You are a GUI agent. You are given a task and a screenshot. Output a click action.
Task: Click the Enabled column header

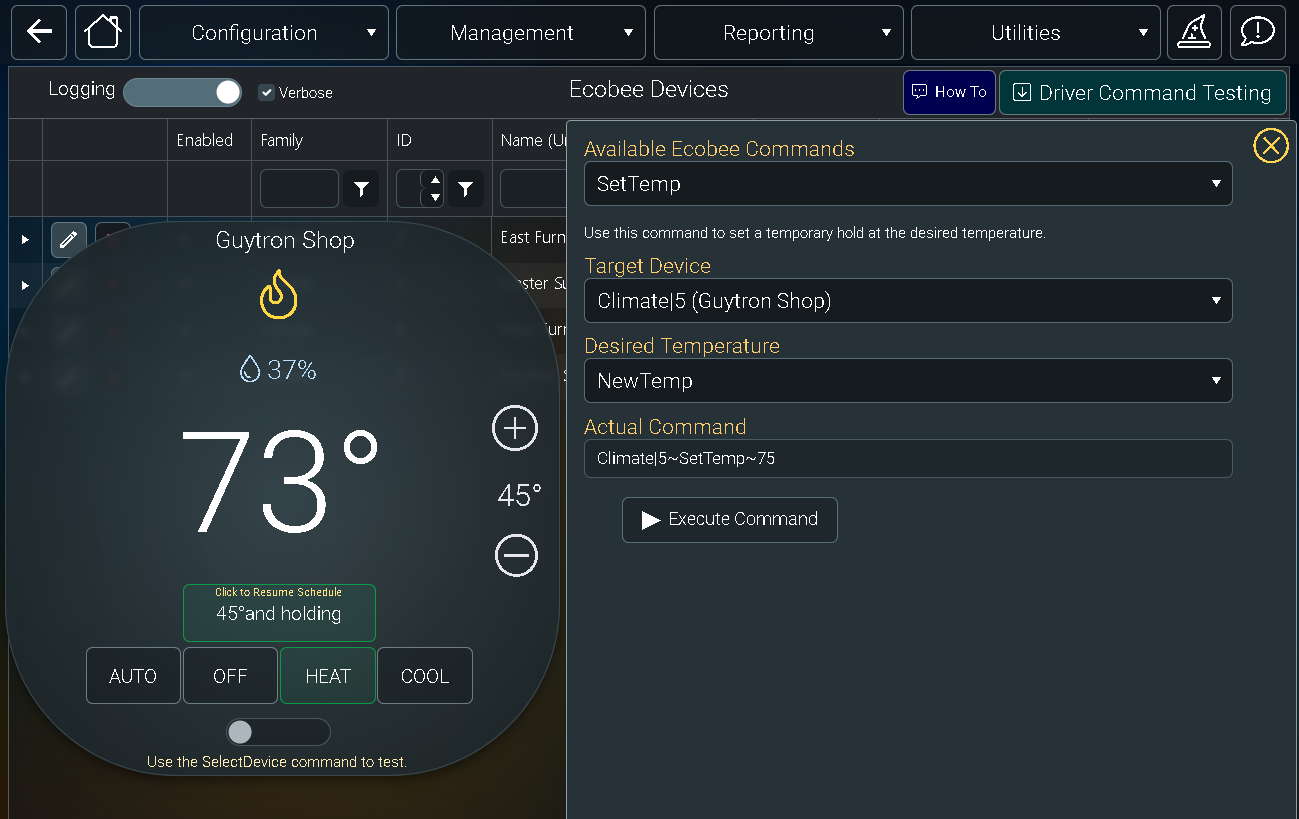pos(205,140)
